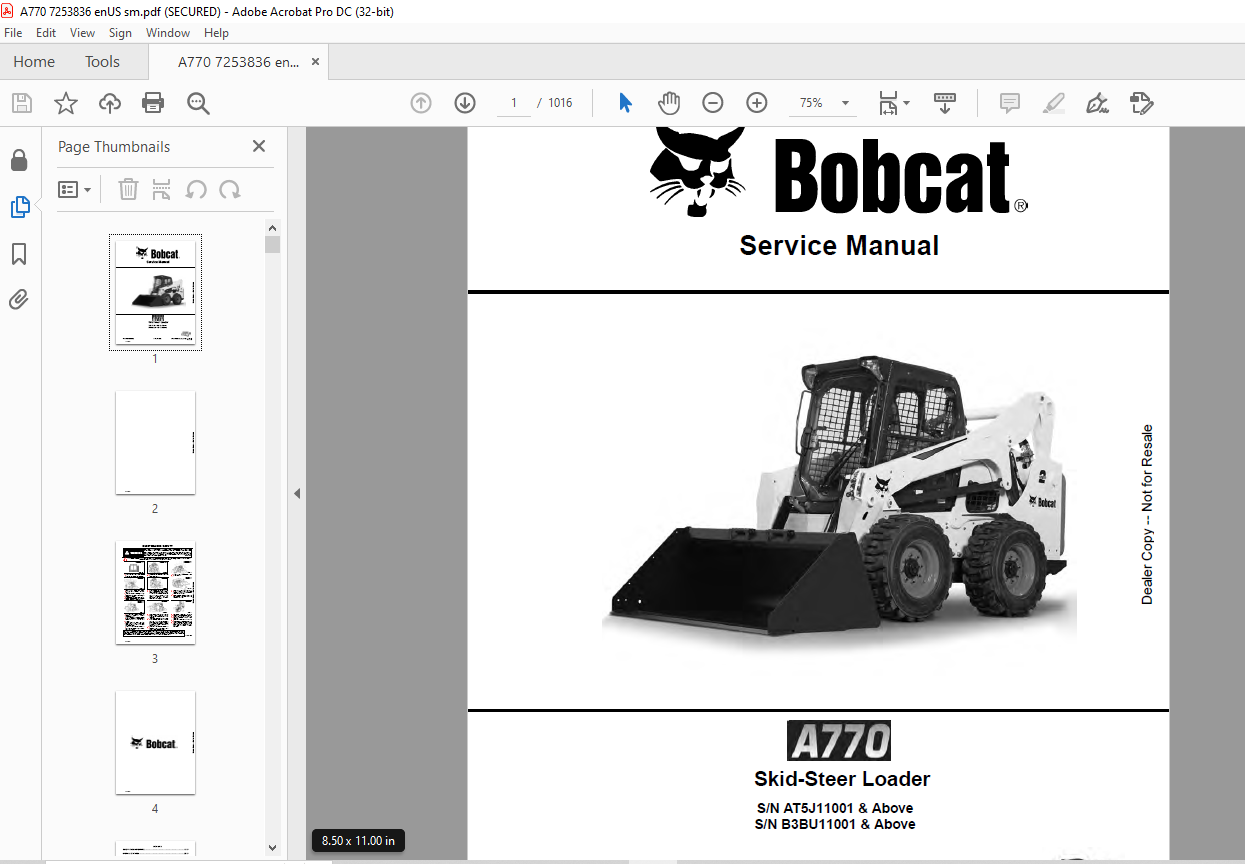The width and height of the screenshot is (1245, 864).
Task: Click the 8.50 x 11.00 in size label
Action: click(x=358, y=841)
